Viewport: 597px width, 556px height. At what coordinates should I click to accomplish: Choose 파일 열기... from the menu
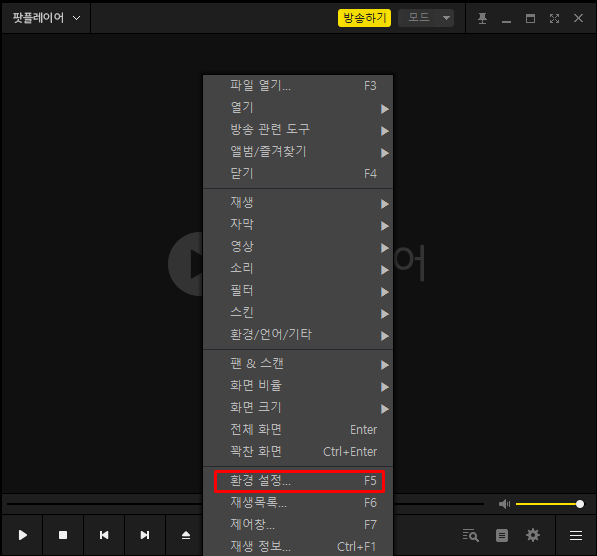(298, 86)
